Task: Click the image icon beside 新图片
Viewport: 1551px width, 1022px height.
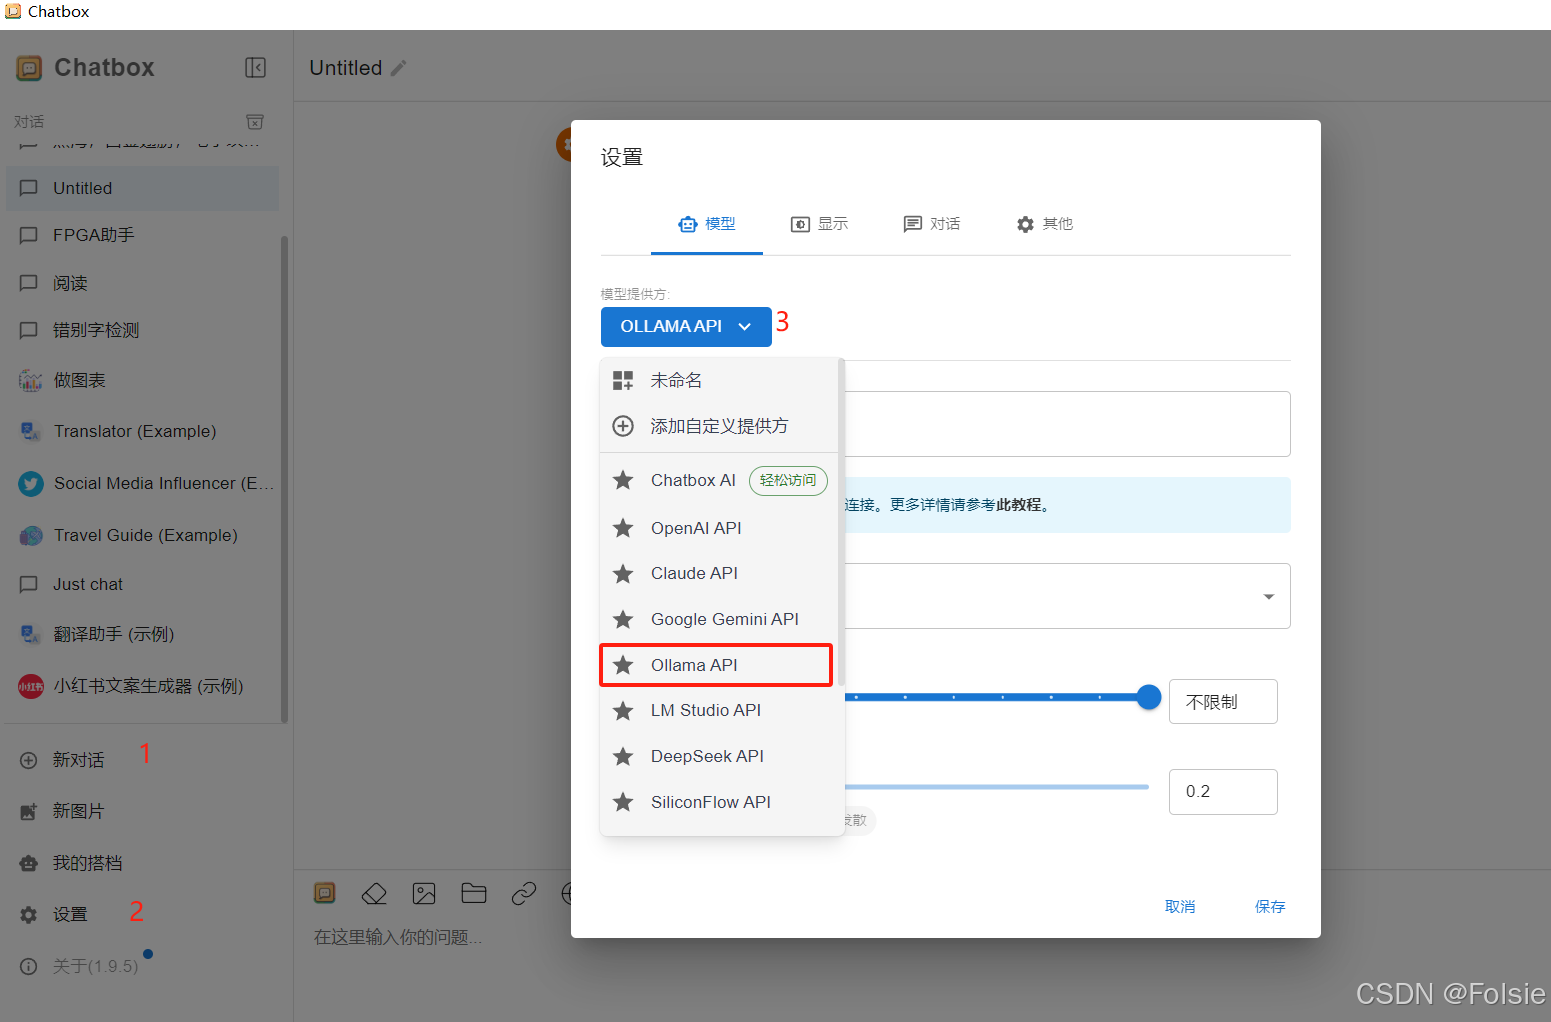Action: coord(29,812)
